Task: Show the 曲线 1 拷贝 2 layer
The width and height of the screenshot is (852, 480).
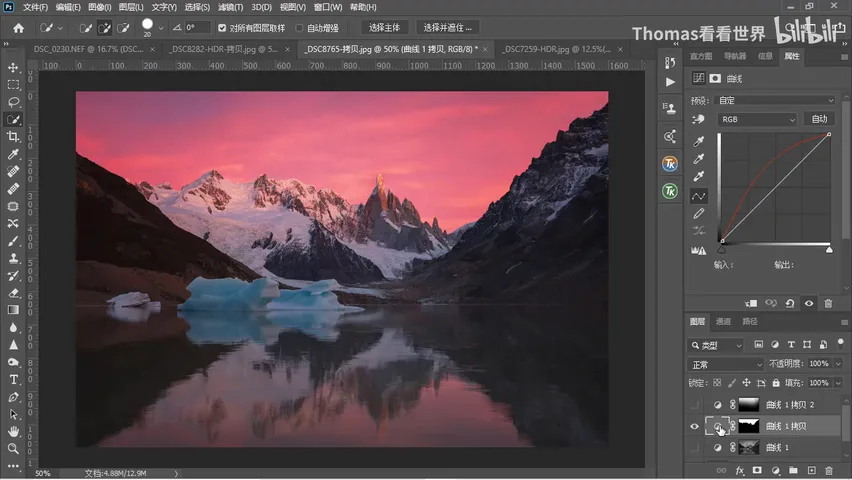Action: coord(694,405)
